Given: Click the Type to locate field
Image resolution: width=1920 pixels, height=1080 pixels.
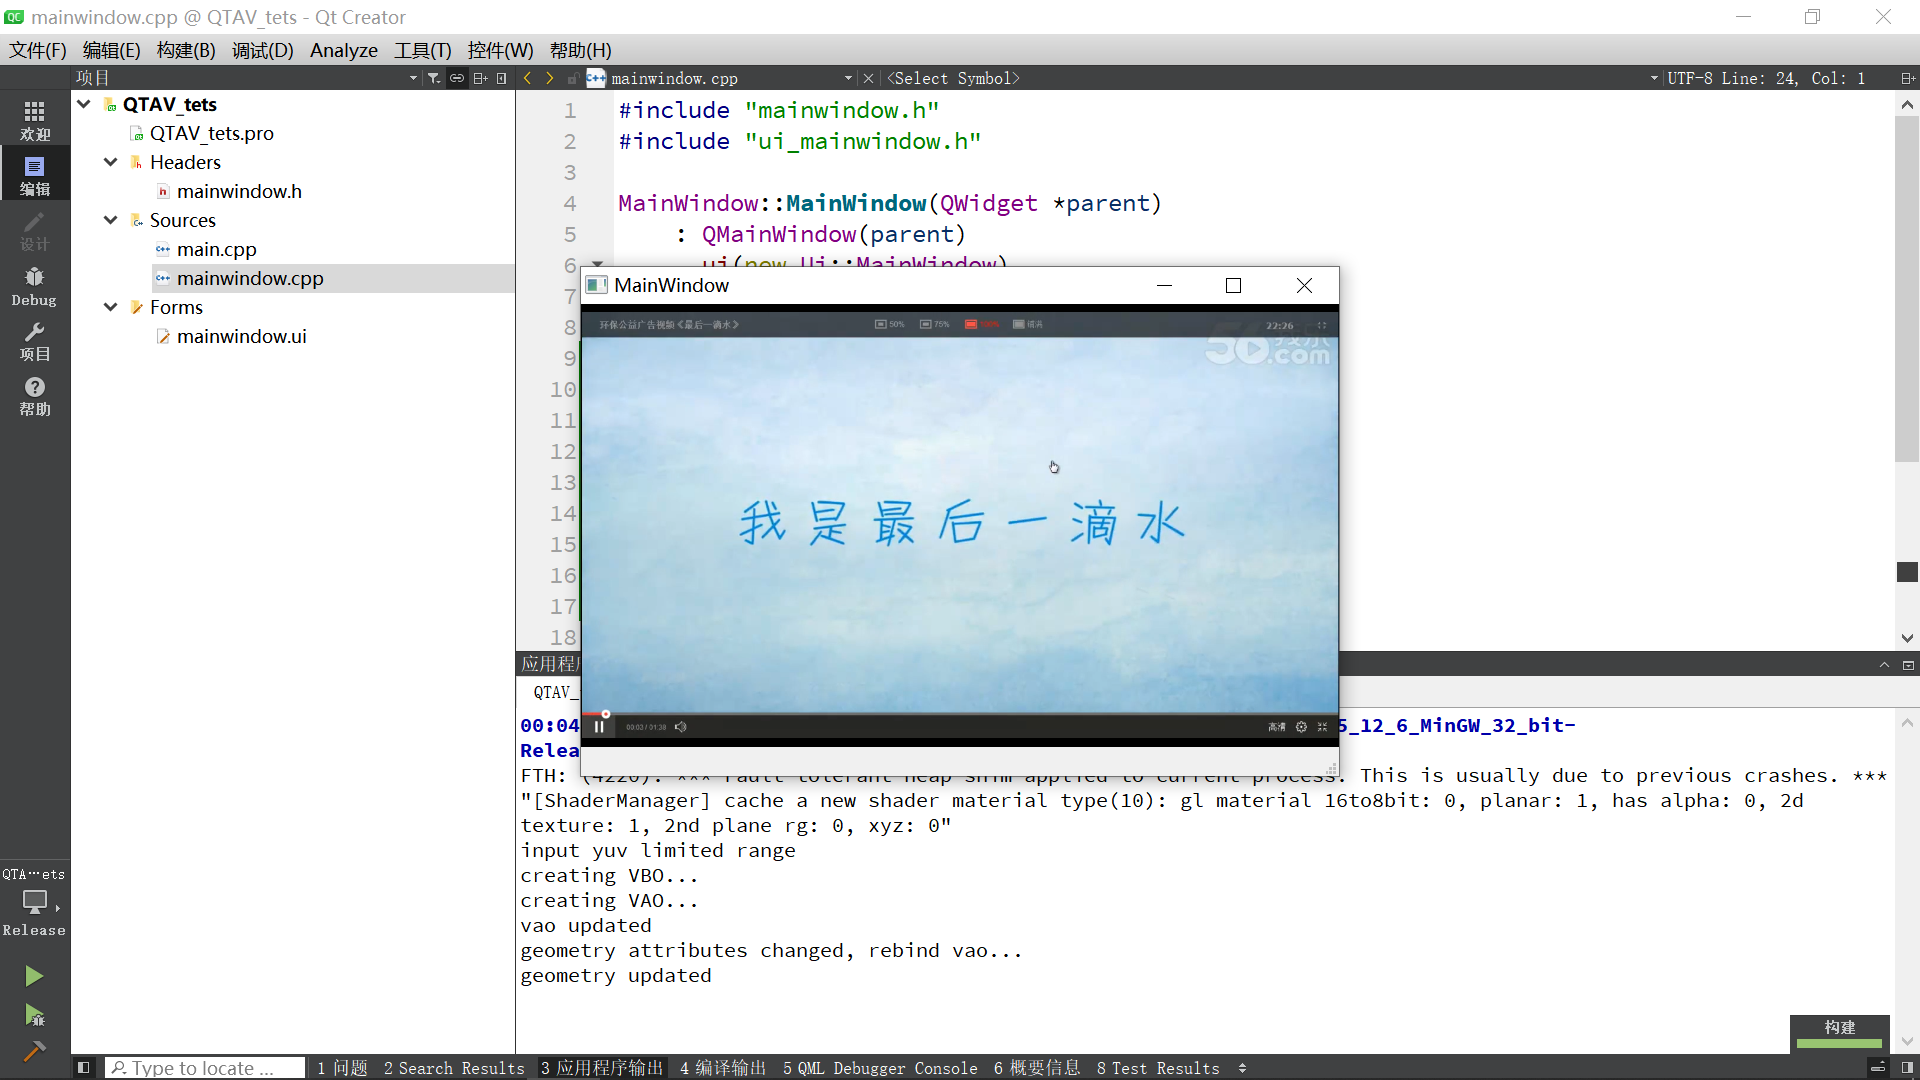Looking at the screenshot, I should 205,1068.
